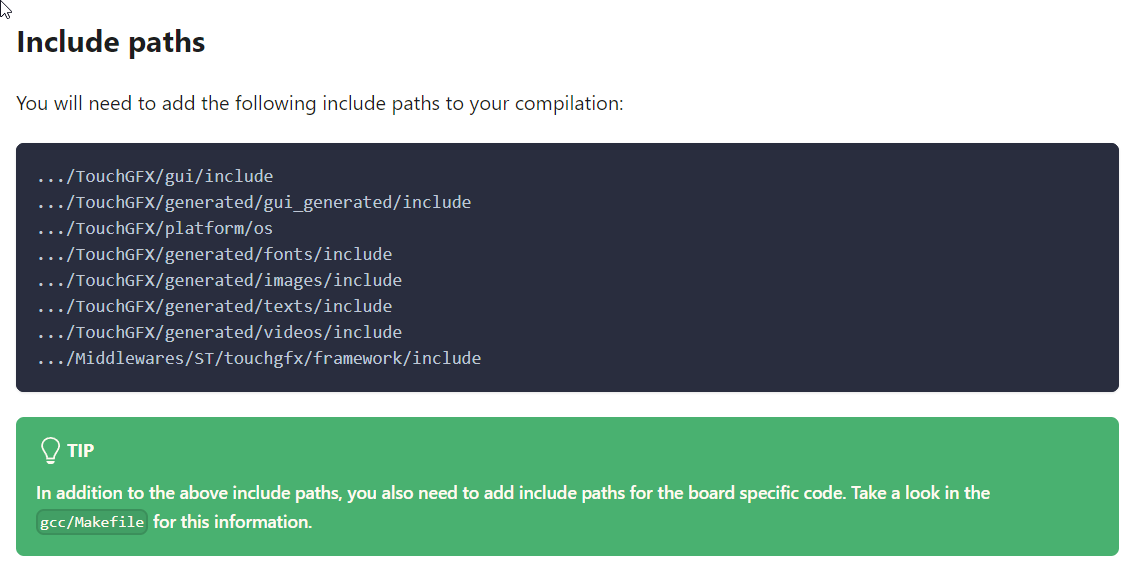Image resolution: width=1137 pixels, height=572 pixels.
Task: Click the "for this information." text
Action: pos(233,522)
